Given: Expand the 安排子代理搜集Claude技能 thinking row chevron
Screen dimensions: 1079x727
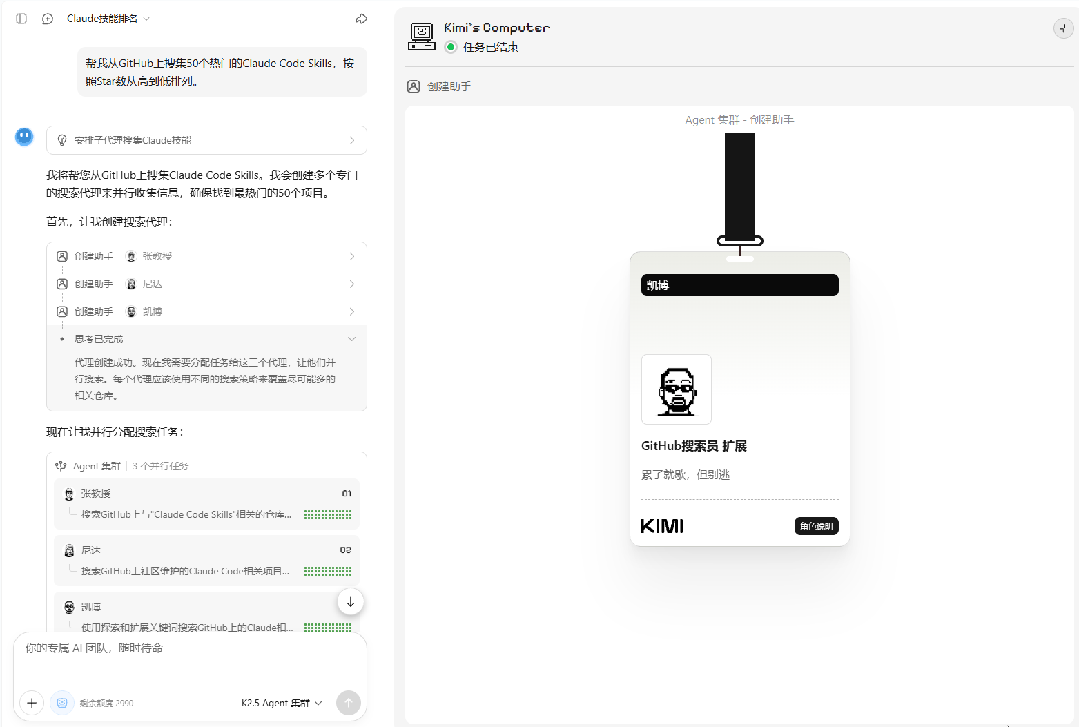Looking at the screenshot, I should (x=352, y=140).
